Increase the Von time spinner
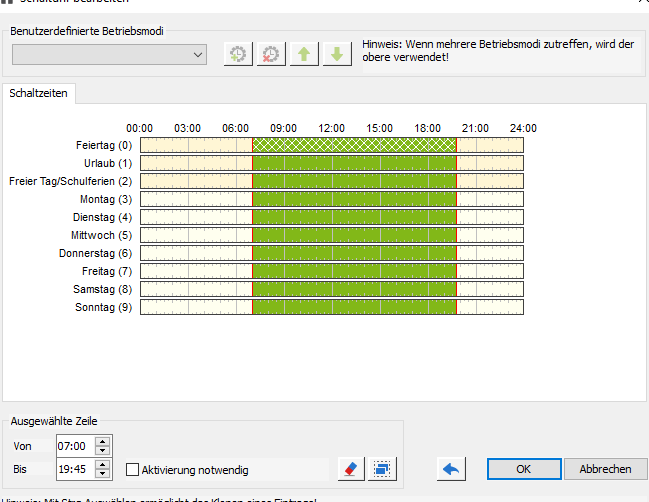The width and height of the screenshot is (649, 502). [102, 442]
